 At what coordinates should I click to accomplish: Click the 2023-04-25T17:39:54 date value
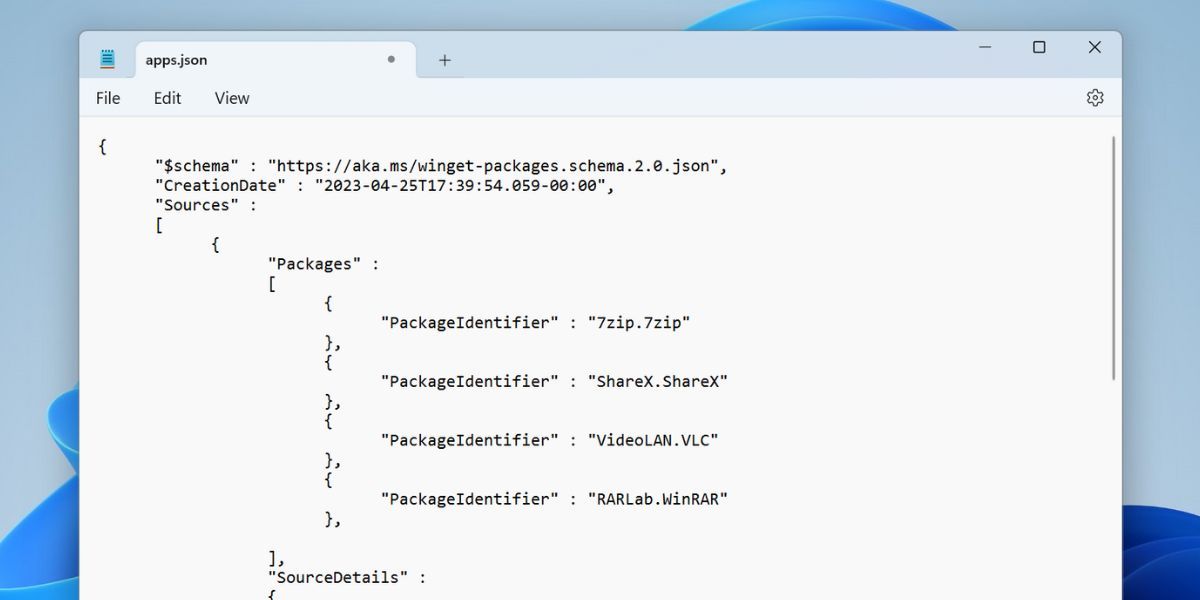point(460,186)
